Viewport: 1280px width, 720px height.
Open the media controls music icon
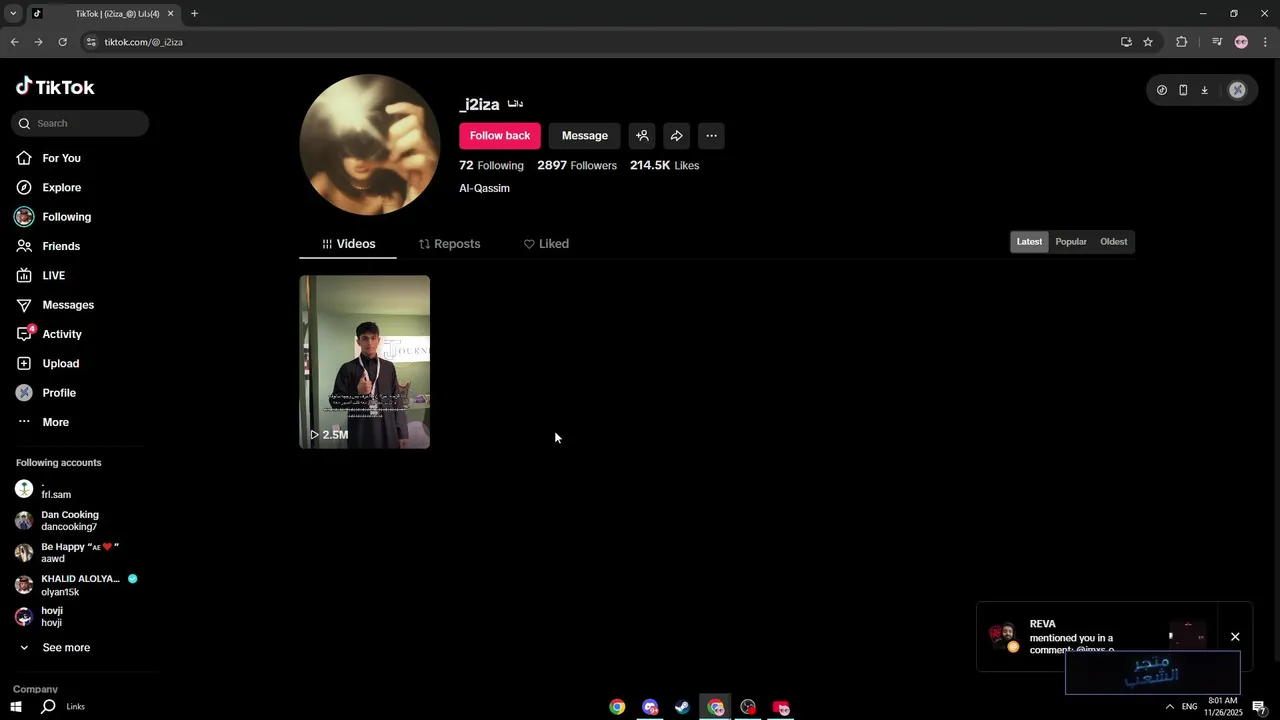[1217, 42]
